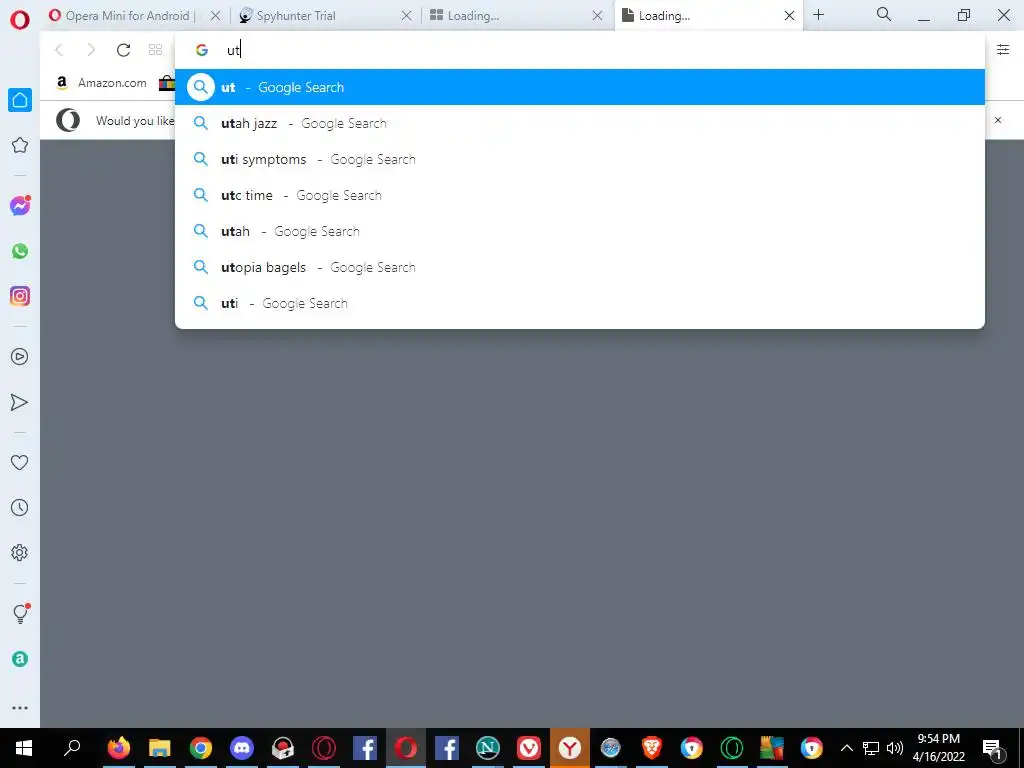Open My Flow arrow icon in sidebar
1024x768 pixels.
click(20, 402)
